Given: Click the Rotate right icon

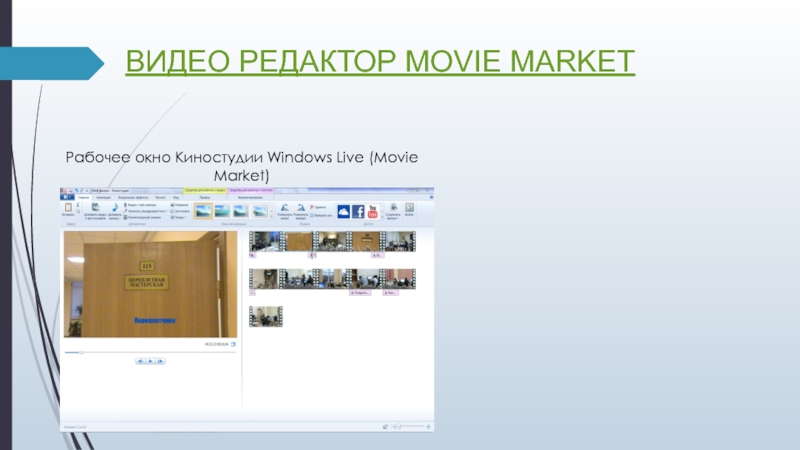Looking at the screenshot, I should coord(301,208).
